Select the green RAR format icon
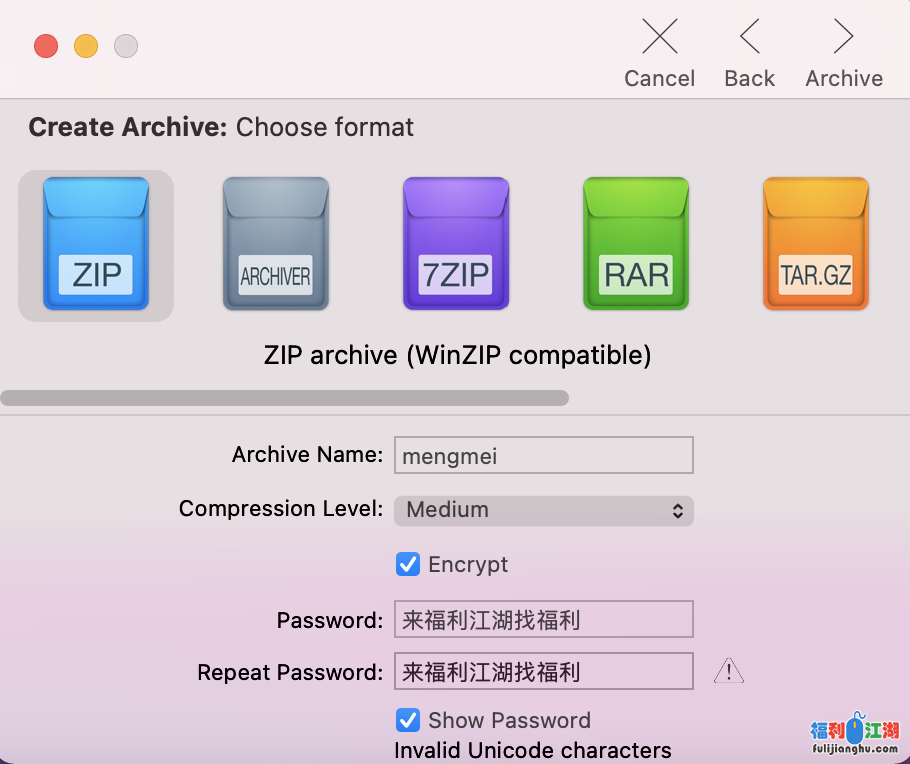Viewport: 910px width, 764px height. point(636,245)
